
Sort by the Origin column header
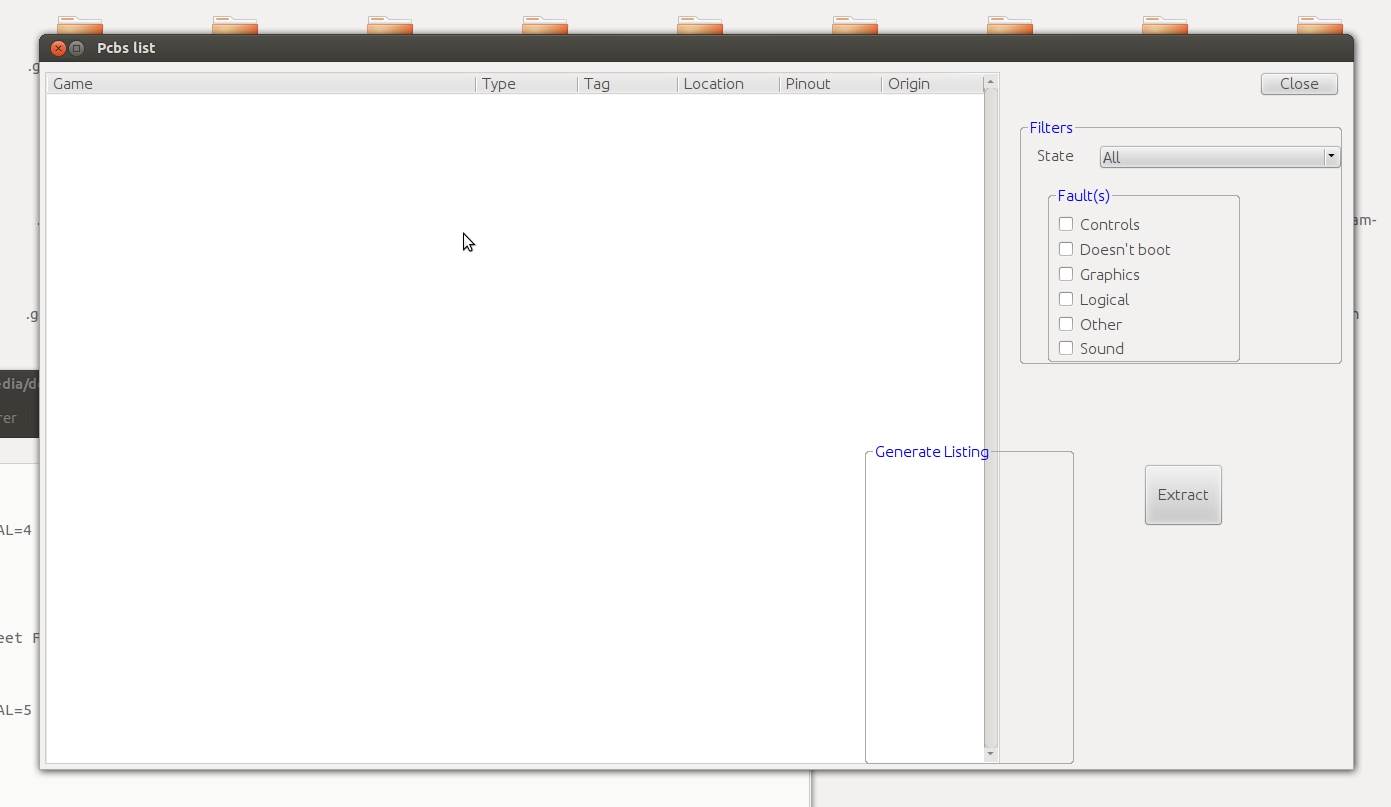[933, 84]
